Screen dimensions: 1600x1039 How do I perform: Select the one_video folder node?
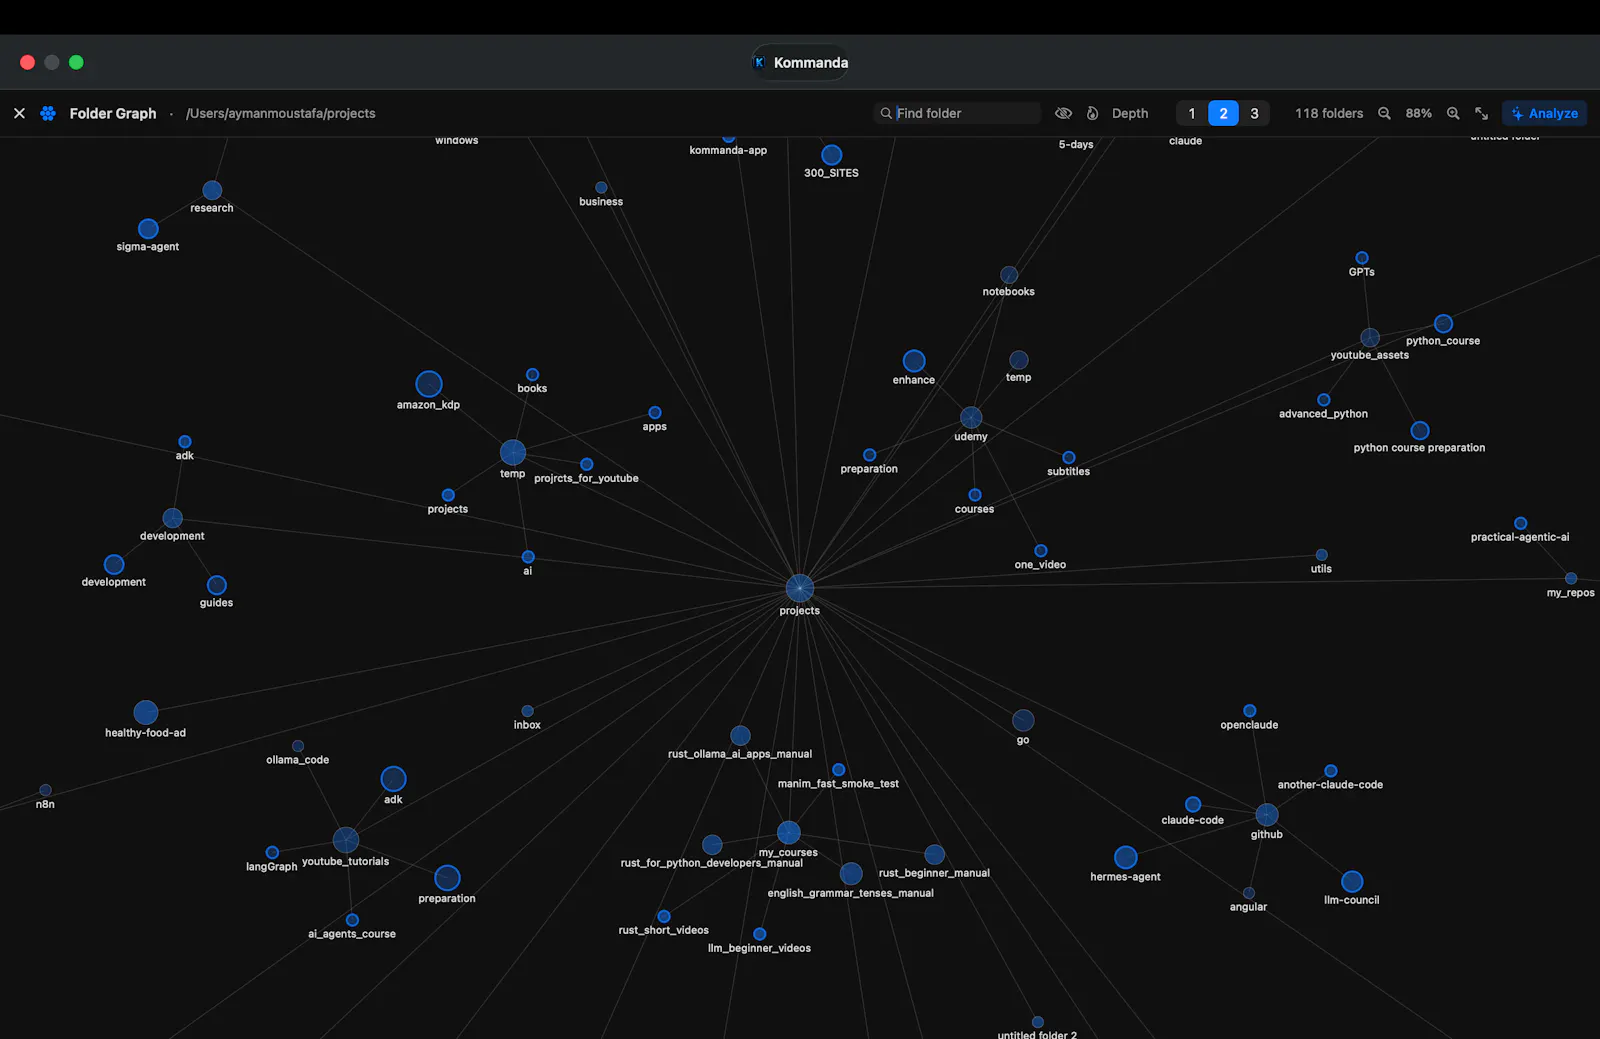point(1041,551)
